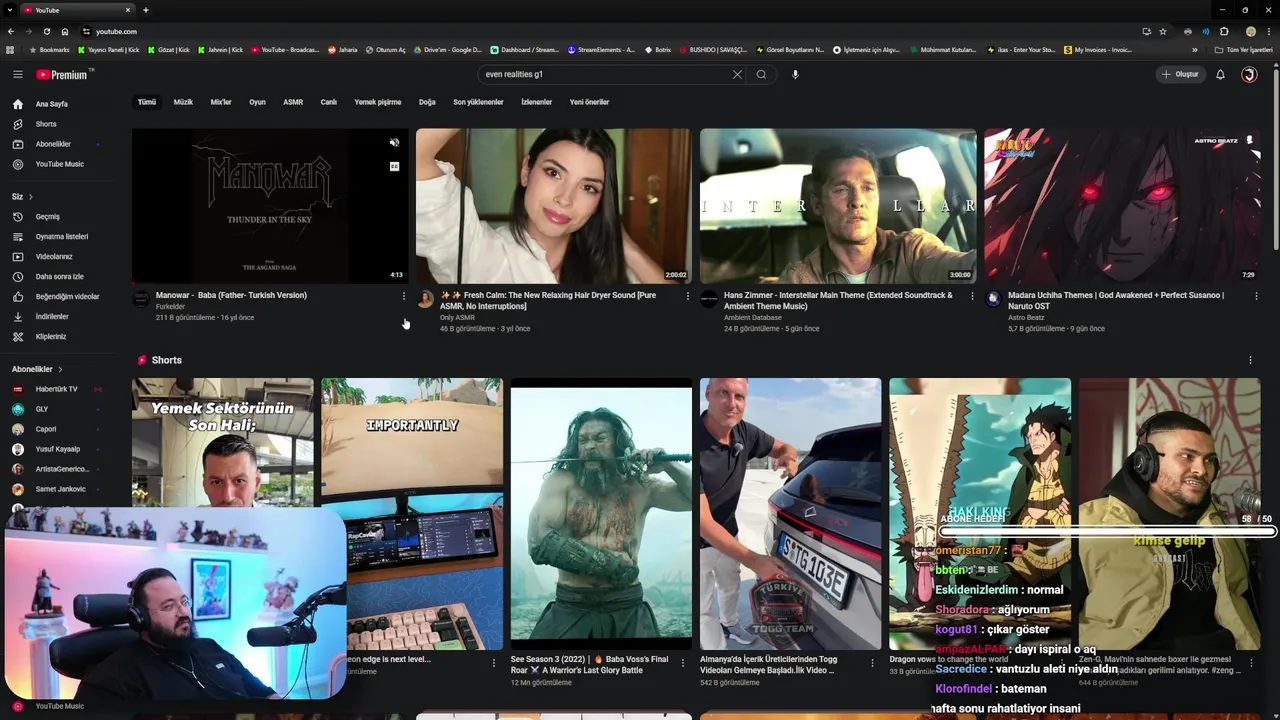
Task: Toggle subtitles on Manowar preview
Action: click(394, 166)
